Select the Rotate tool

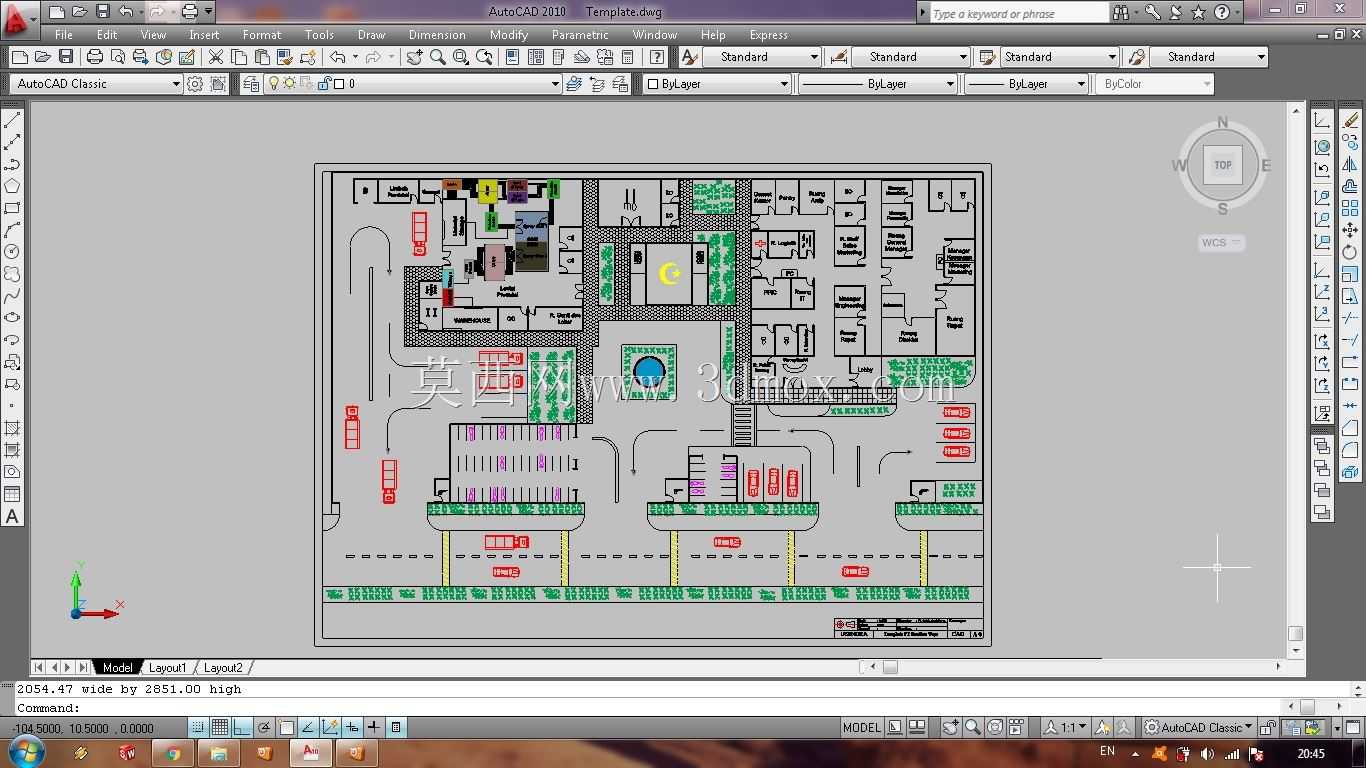pyautogui.click(x=1350, y=252)
